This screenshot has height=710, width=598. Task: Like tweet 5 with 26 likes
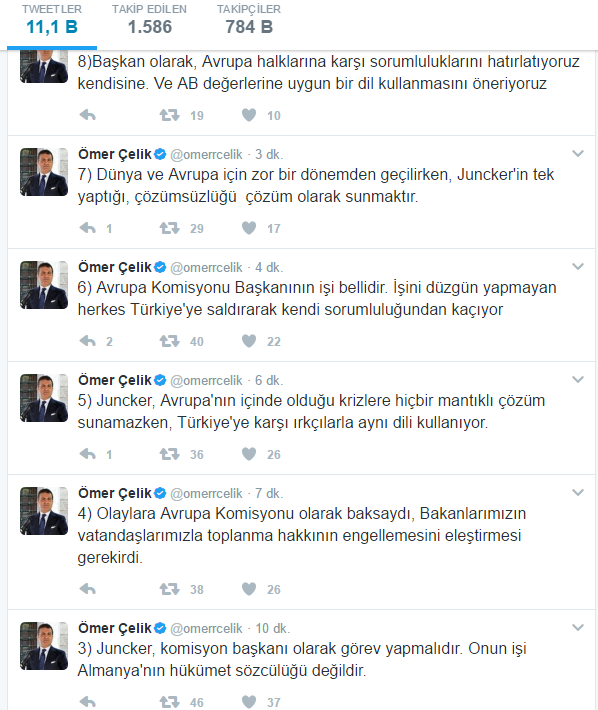click(x=249, y=454)
